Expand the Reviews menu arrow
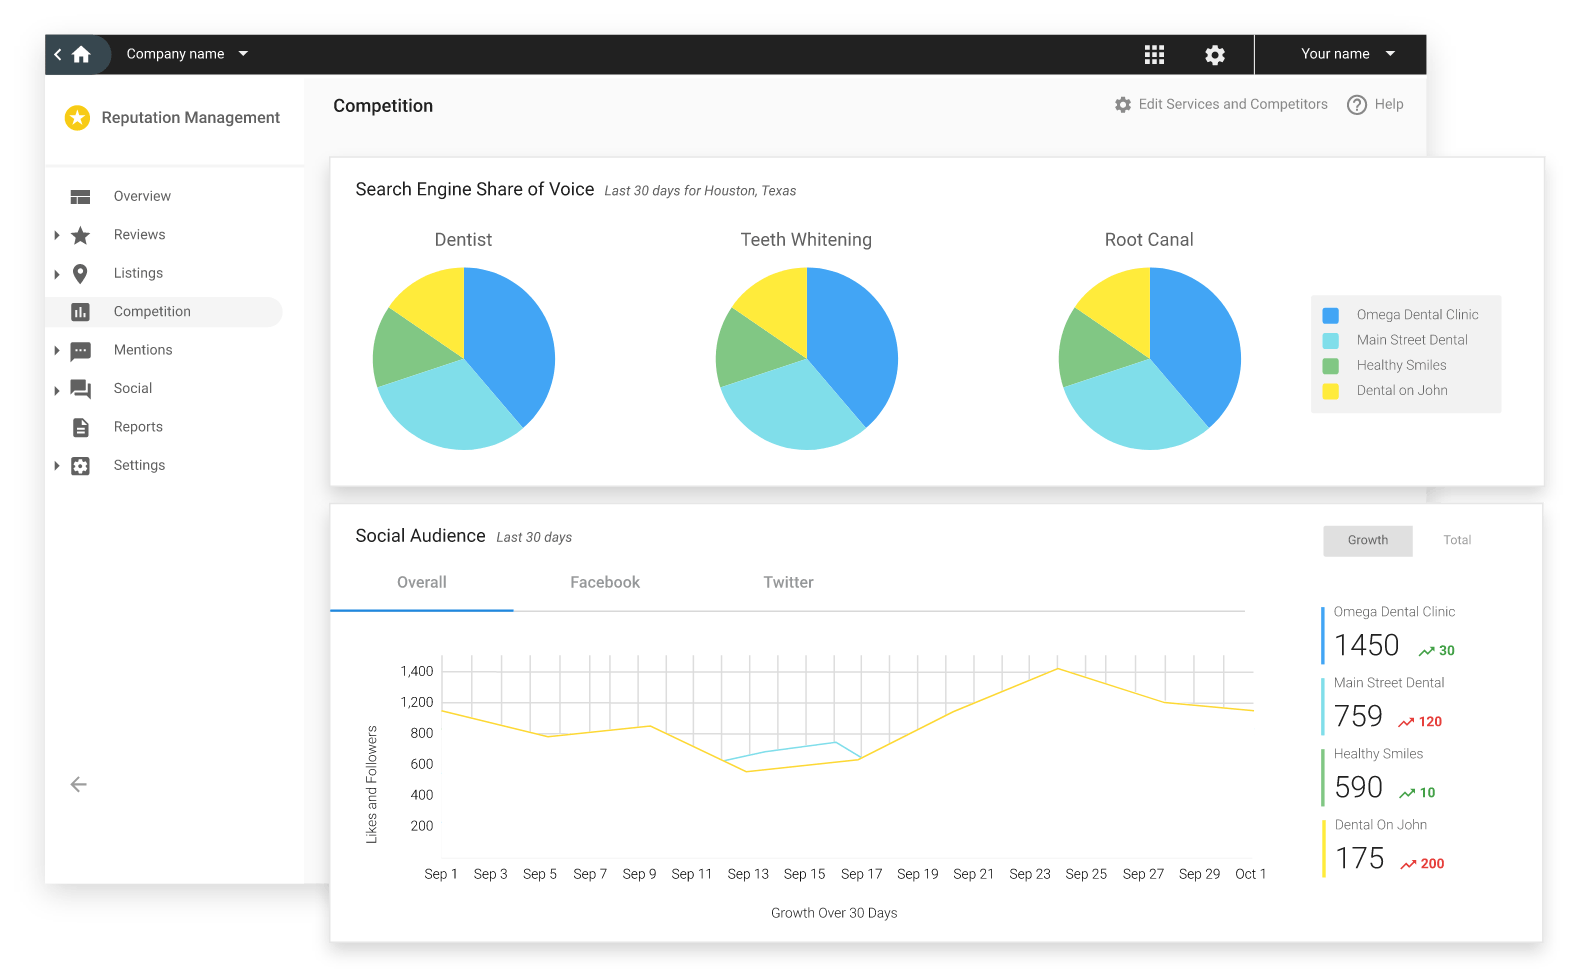 click(57, 235)
